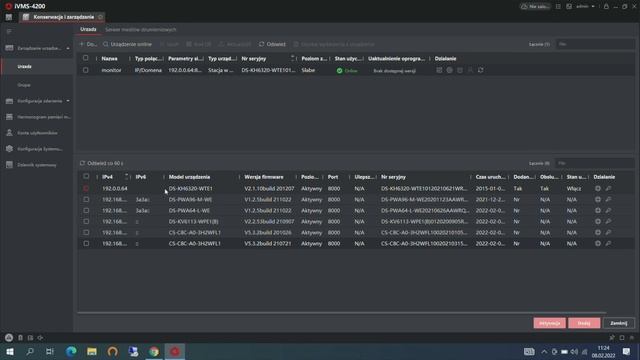Image resolution: width=640 pixels, height=360 pixels.
Task: Open Windows Start menu
Action: 9,351
